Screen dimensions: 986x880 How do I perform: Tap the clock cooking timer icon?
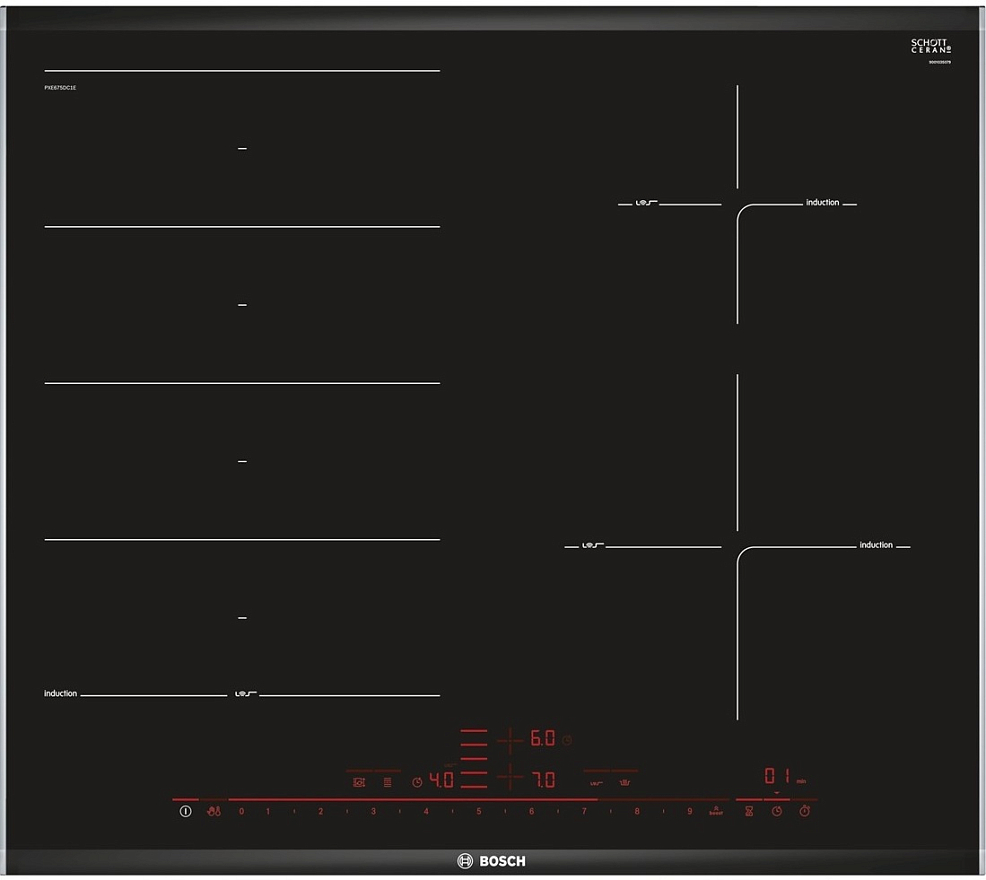[776, 812]
